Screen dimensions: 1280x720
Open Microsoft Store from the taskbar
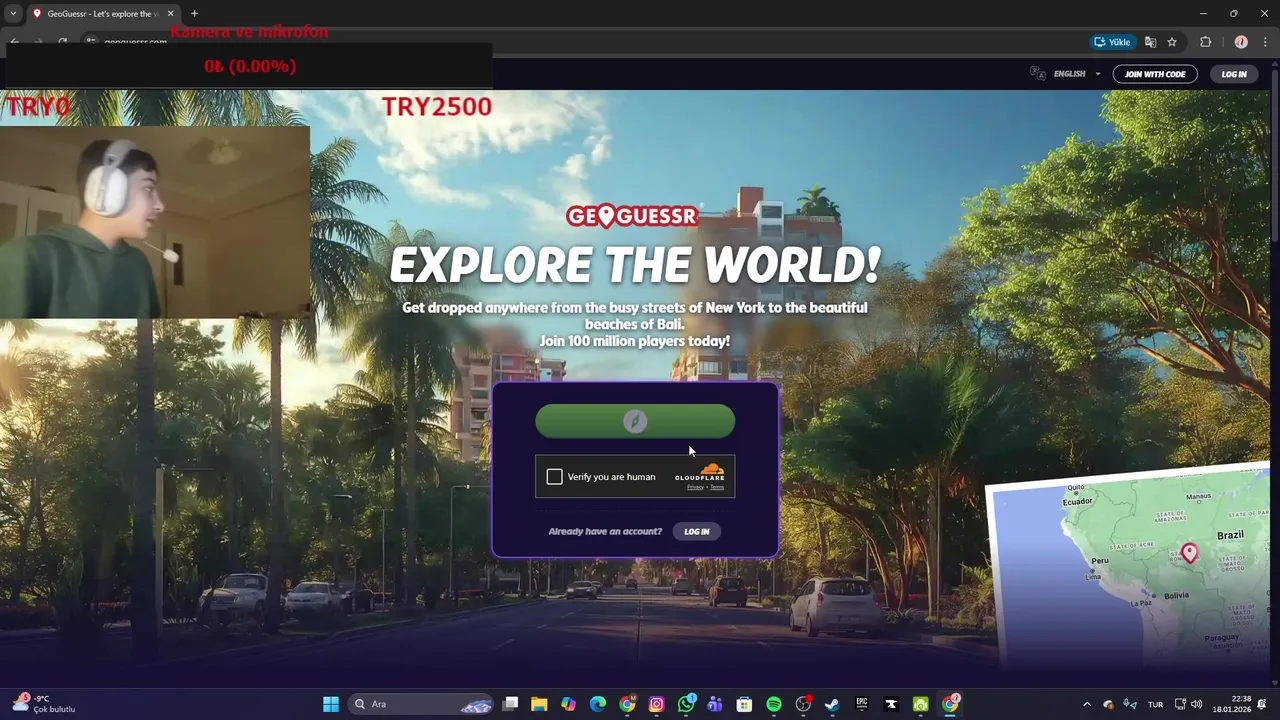click(744, 704)
